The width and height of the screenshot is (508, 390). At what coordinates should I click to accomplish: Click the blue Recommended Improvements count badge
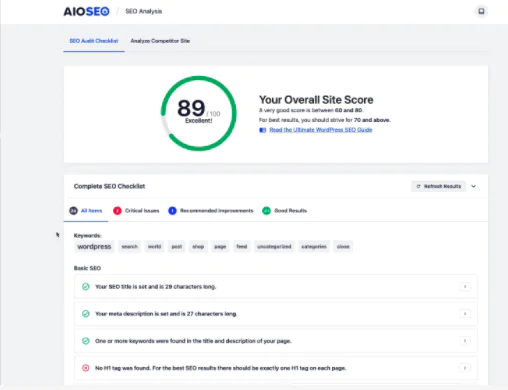[172, 211]
